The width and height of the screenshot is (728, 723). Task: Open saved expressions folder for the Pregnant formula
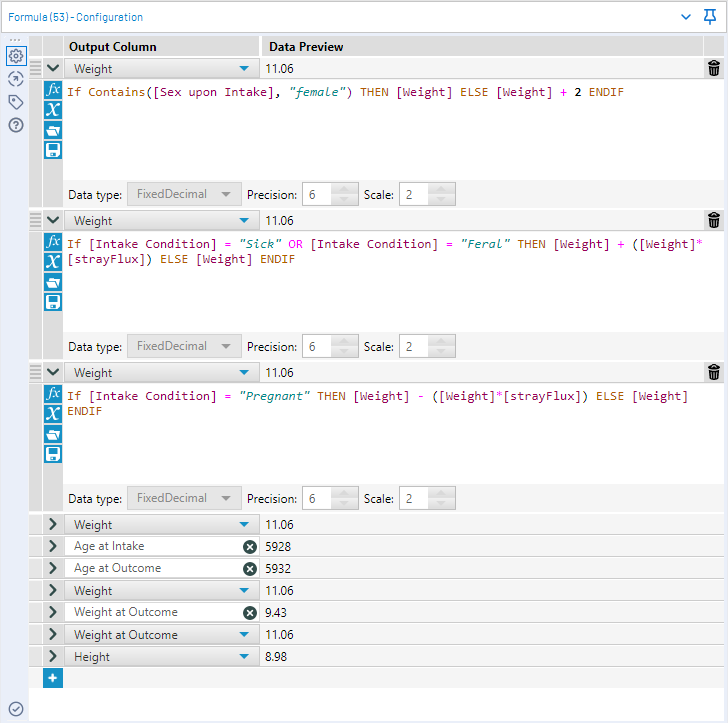[53, 434]
